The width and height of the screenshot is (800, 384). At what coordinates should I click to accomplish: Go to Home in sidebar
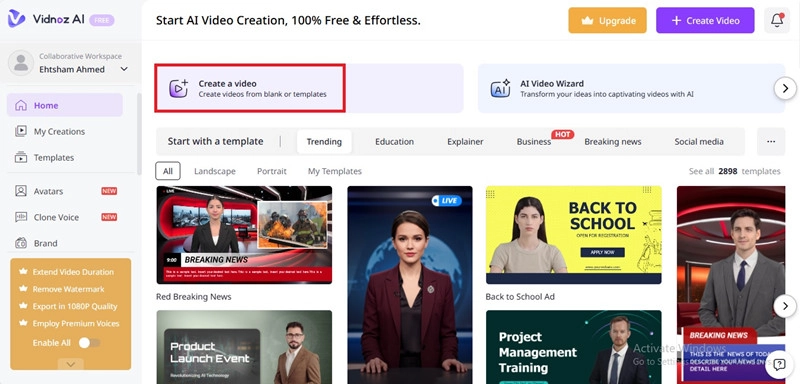65,106
